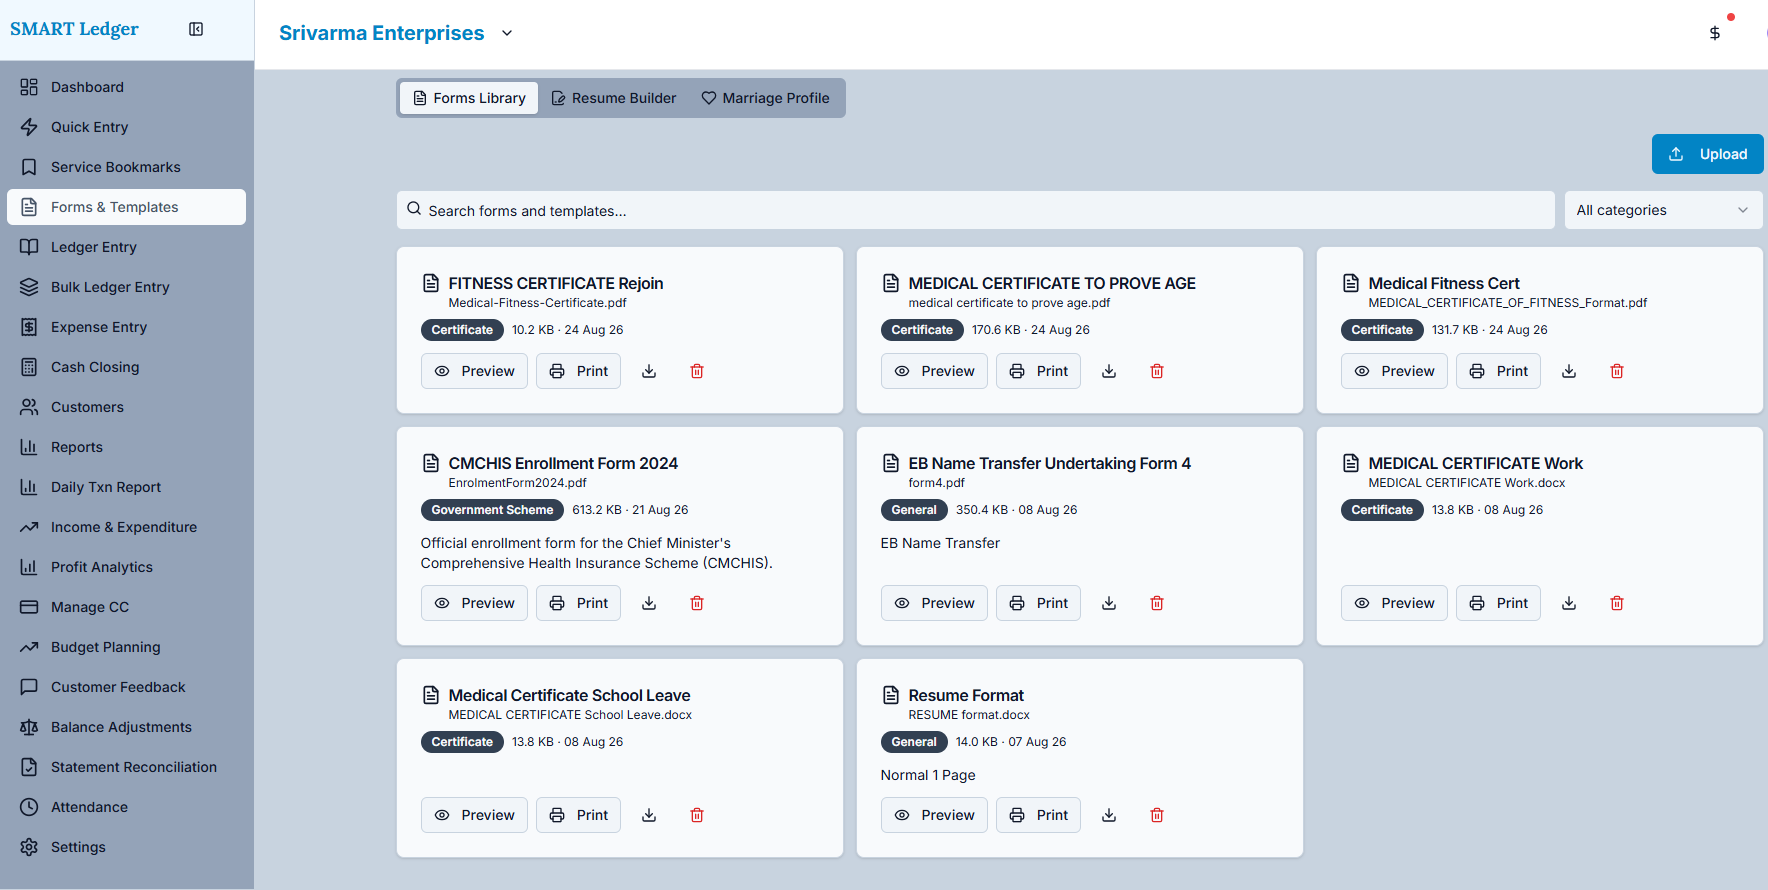
Task: Open Cash Closing from sidebar
Action: coord(126,367)
